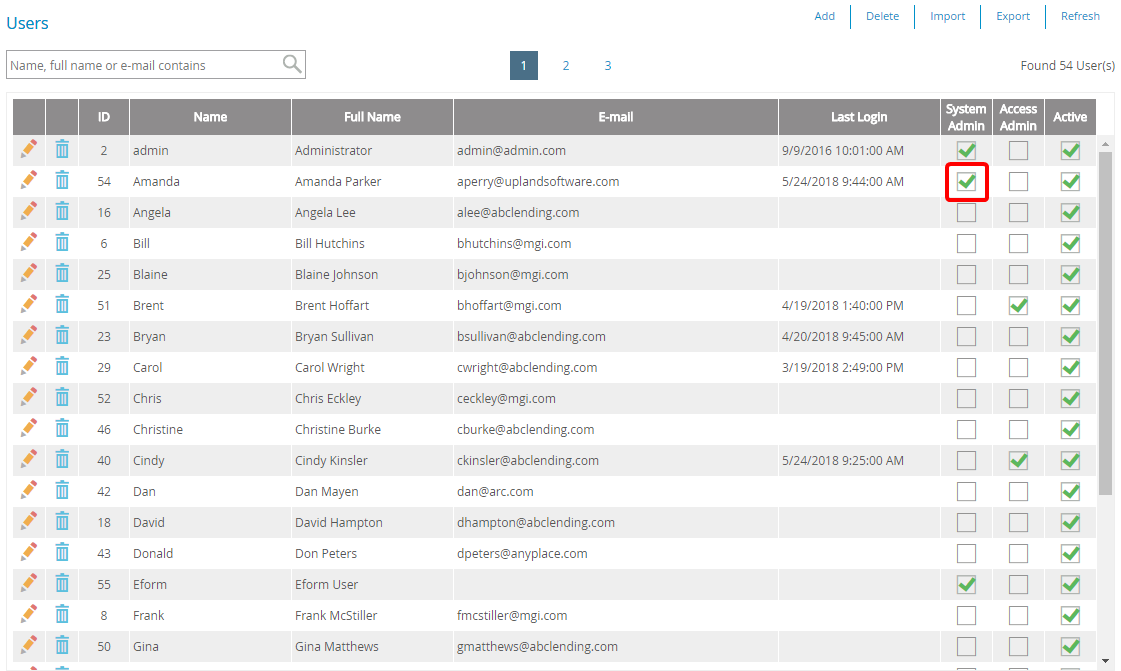This screenshot has width=1121, height=671.
Task: Sort by the Name column header
Action: click(210, 116)
